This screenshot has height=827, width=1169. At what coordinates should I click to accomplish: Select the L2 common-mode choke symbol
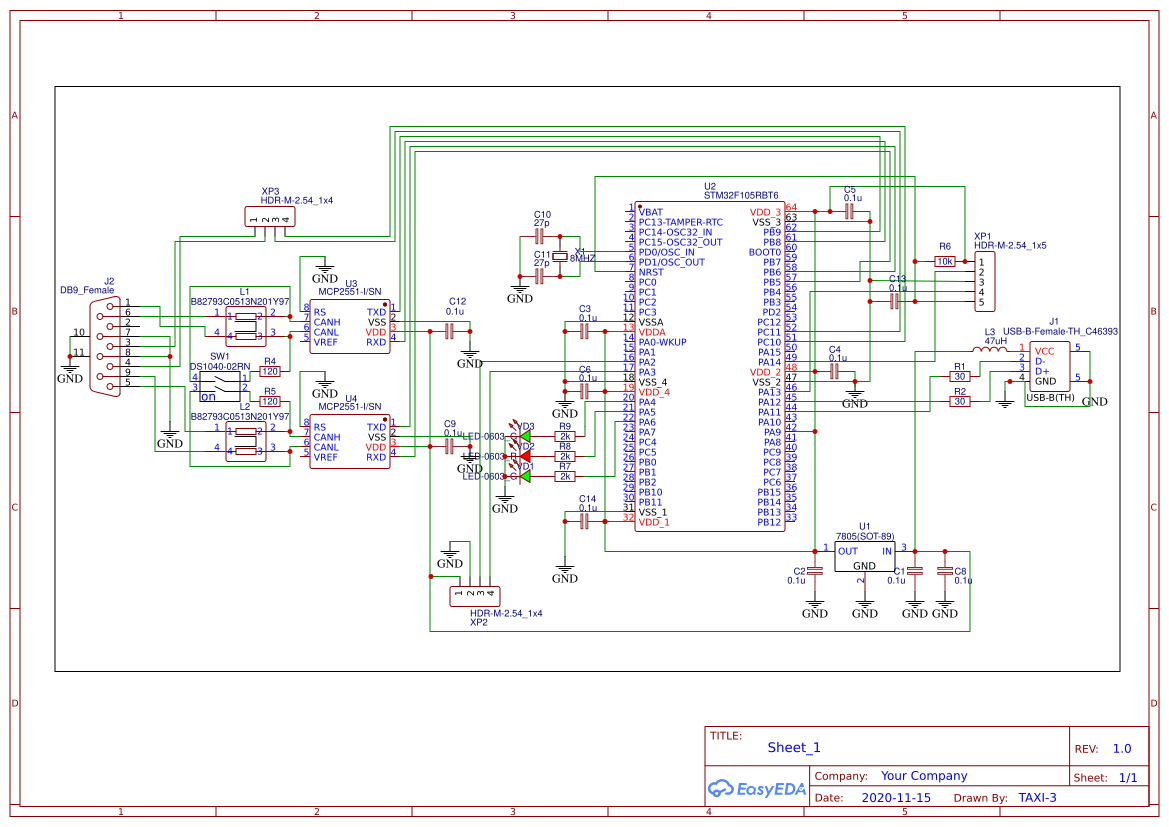point(245,441)
